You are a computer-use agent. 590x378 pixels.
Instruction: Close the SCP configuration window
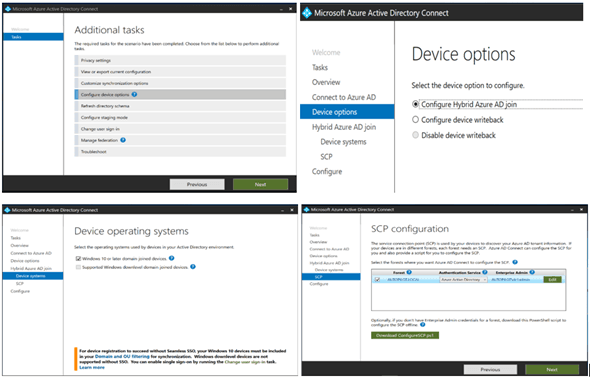point(582,209)
